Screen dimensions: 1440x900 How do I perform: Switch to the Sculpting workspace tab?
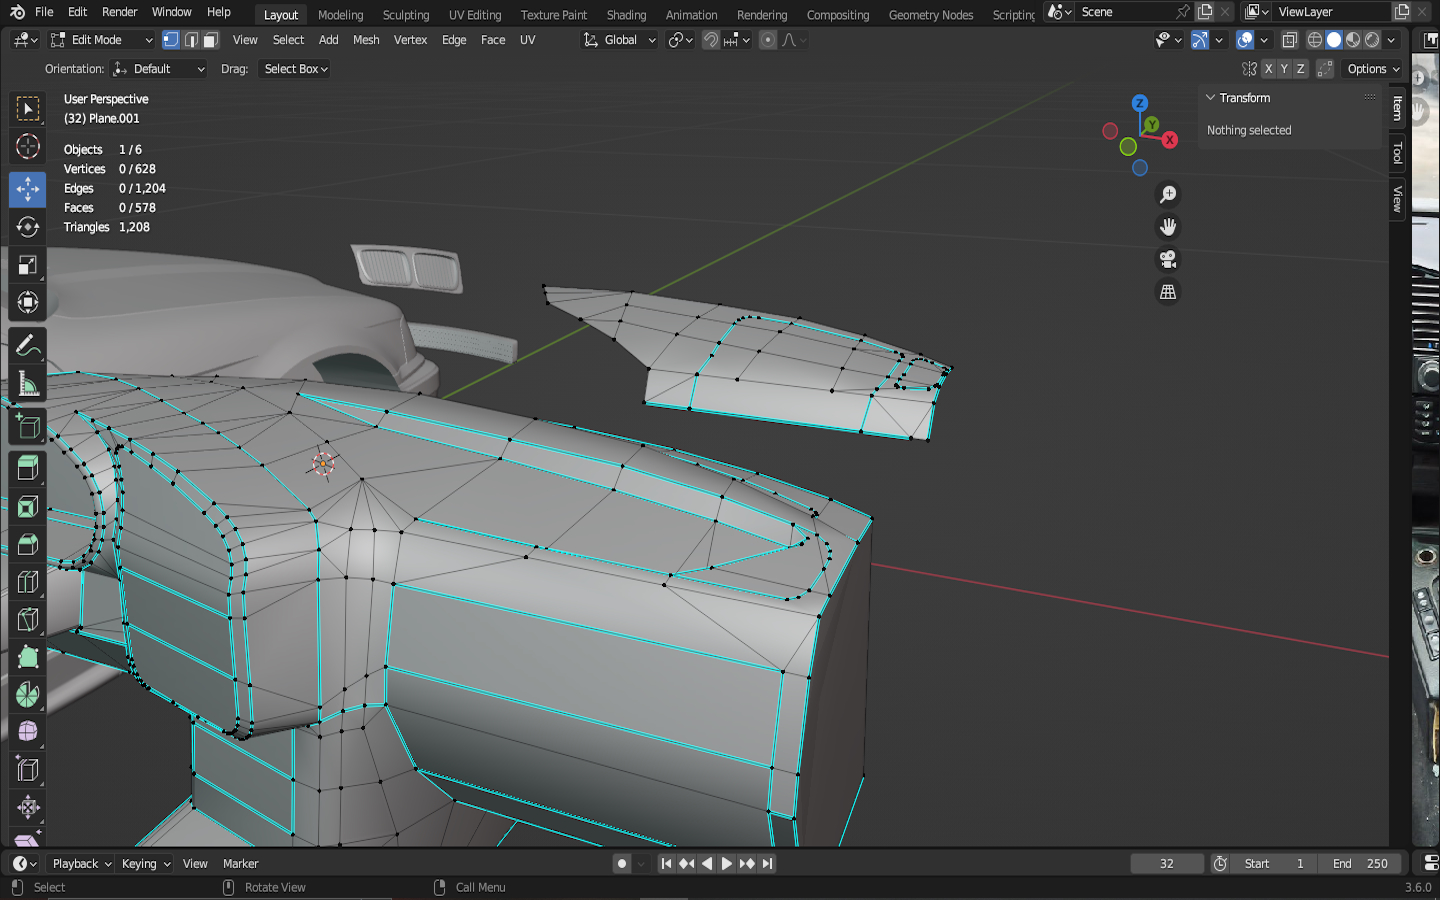405,15
